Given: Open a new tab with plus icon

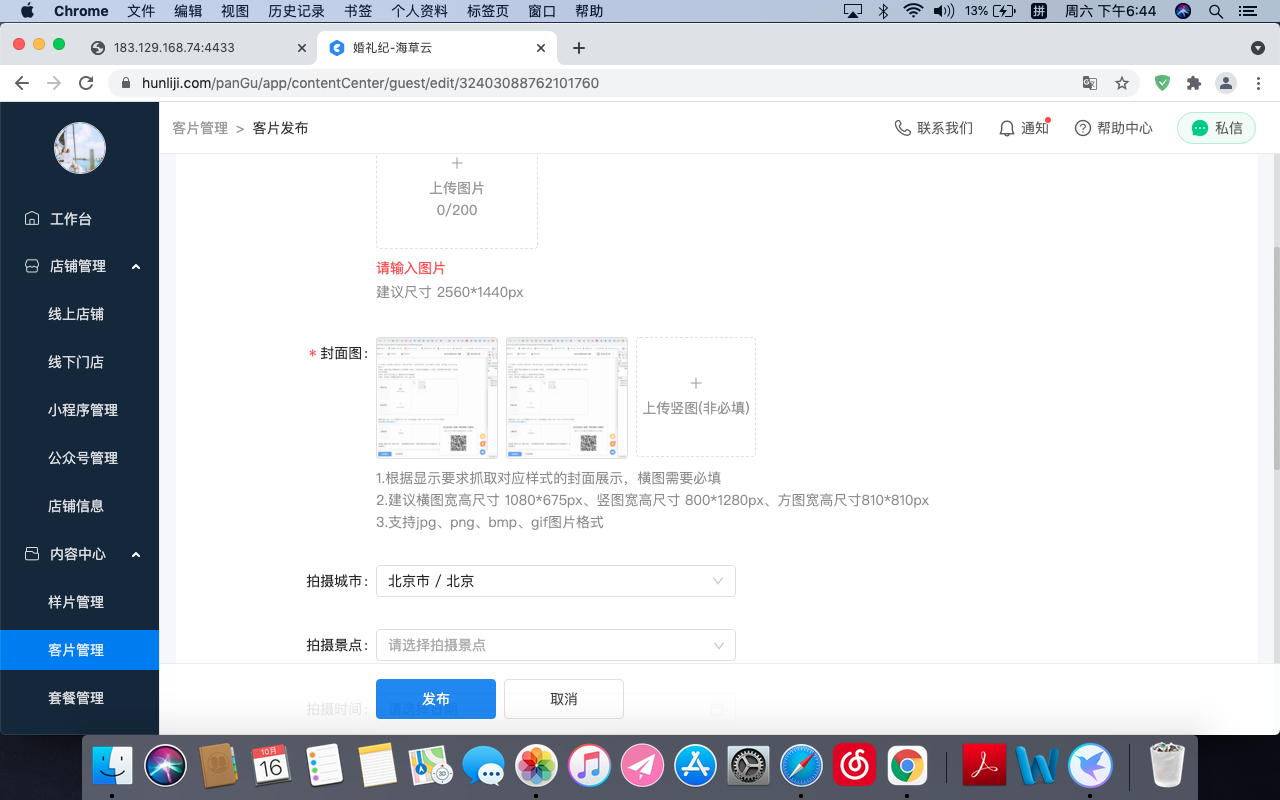Looking at the screenshot, I should point(579,48).
